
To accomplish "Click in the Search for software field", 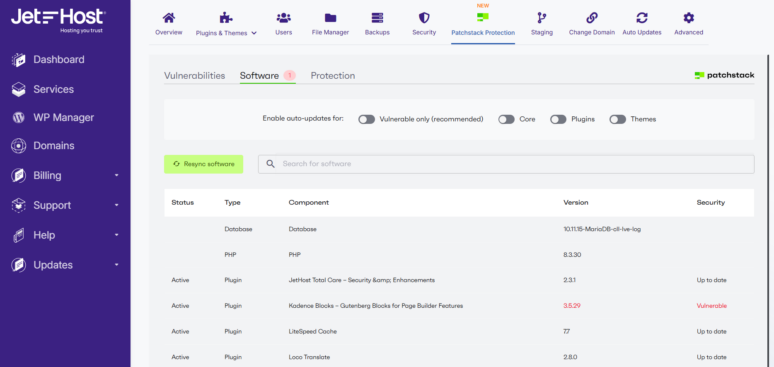I will [x=506, y=164].
